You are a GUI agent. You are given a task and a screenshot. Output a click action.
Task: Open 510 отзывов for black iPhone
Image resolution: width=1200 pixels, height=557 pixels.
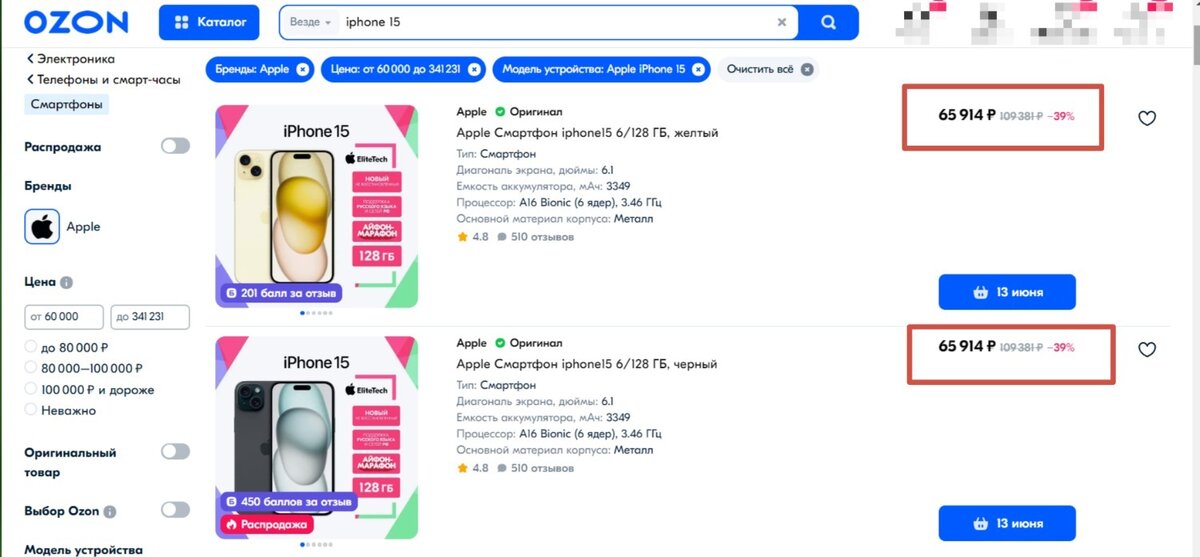[x=535, y=468]
